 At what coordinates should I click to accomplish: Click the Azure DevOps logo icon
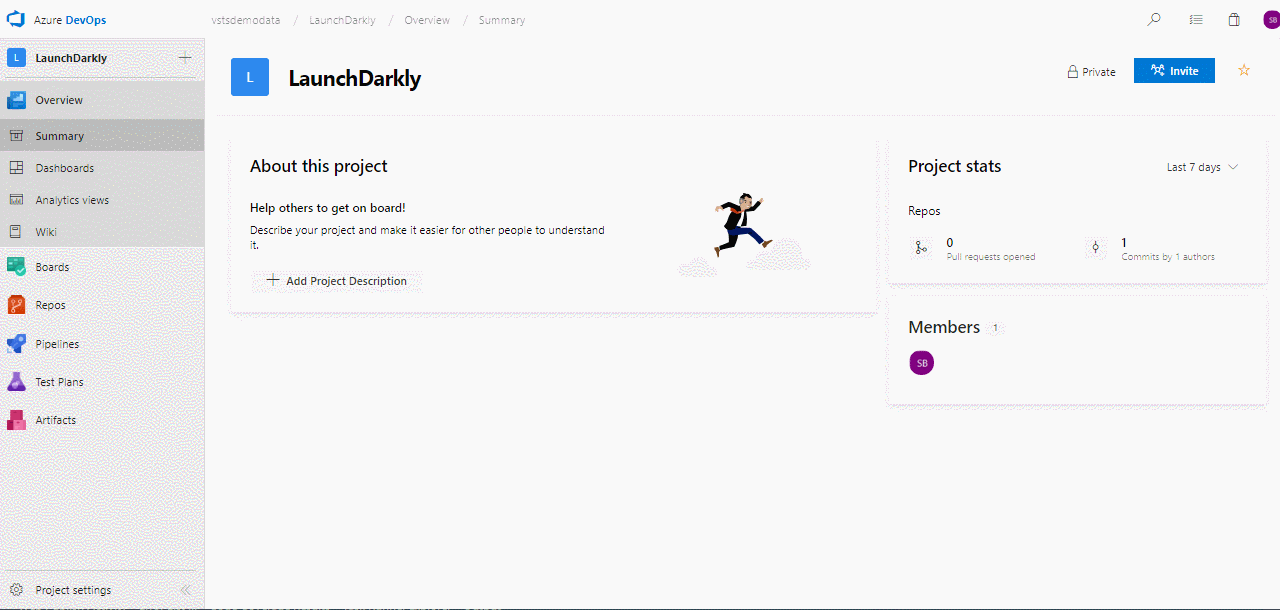[x=15, y=20]
